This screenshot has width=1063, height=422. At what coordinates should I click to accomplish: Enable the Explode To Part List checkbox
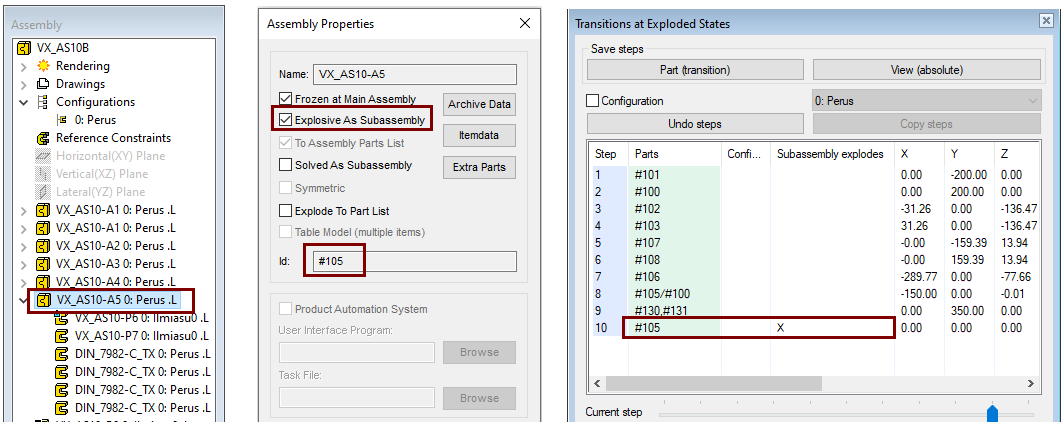tap(285, 211)
